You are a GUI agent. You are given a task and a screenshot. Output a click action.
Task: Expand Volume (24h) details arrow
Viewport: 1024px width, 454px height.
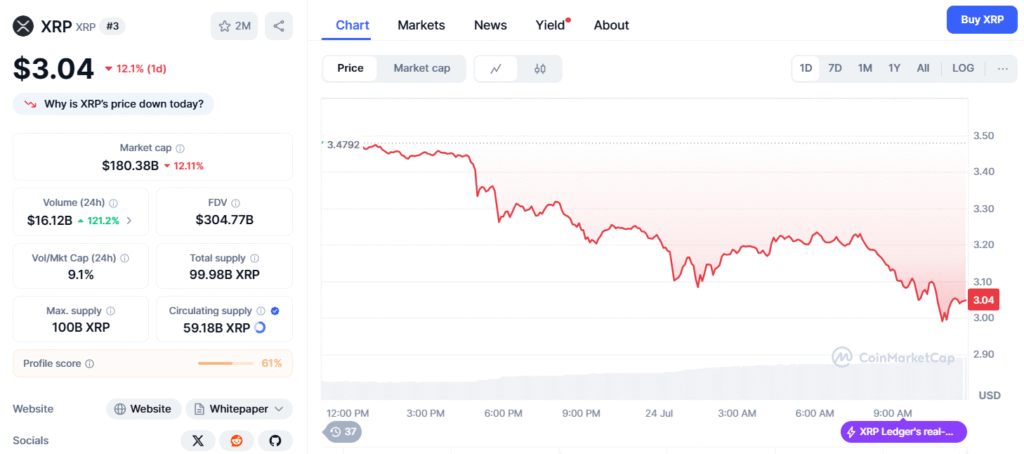pos(128,220)
